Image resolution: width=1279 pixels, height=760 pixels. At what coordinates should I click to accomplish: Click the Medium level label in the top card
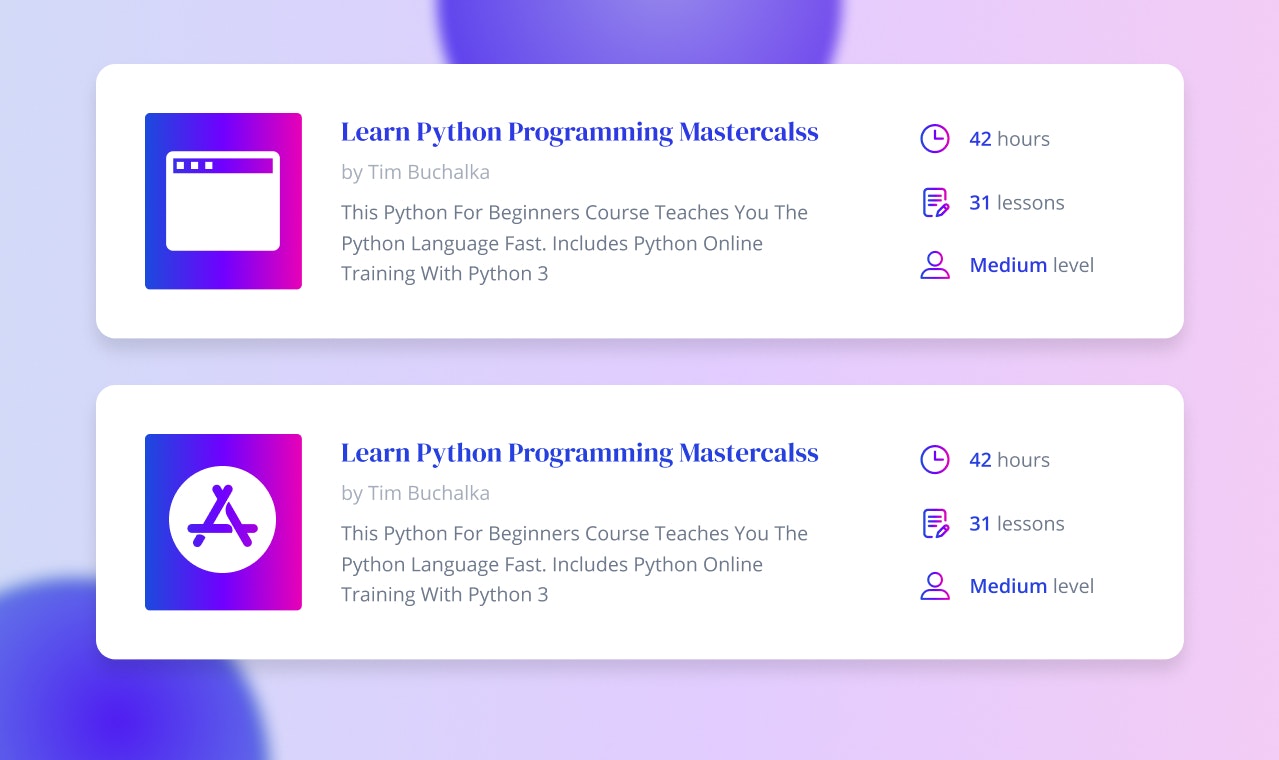[1031, 266]
